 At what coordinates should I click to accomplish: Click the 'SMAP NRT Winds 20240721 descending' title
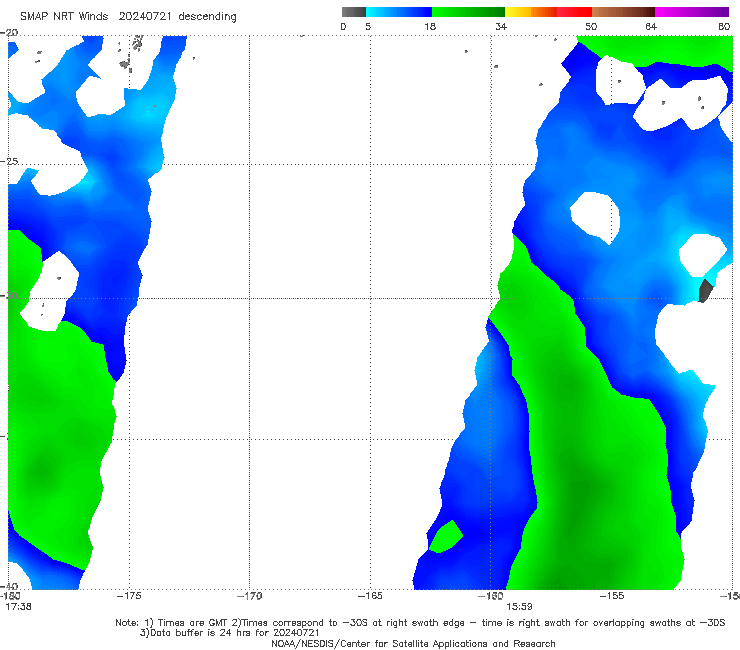coord(128,16)
